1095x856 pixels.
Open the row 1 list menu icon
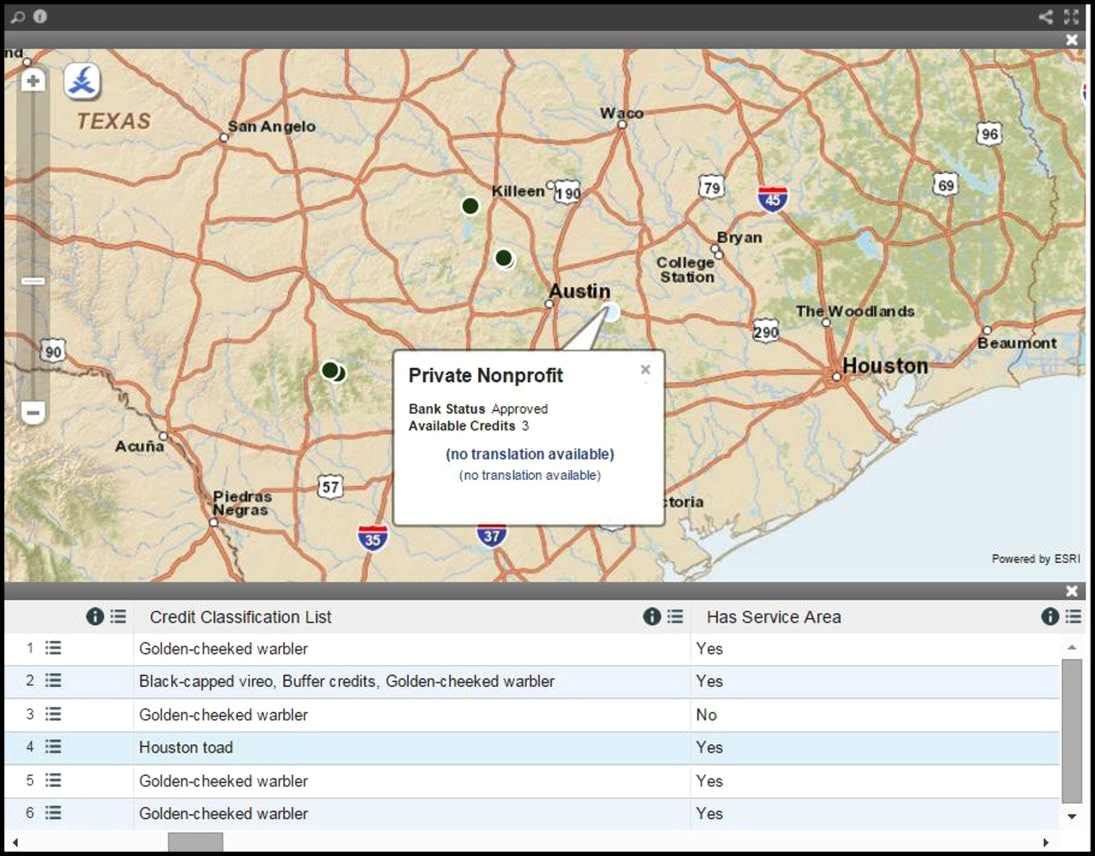[x=53, y=648]
